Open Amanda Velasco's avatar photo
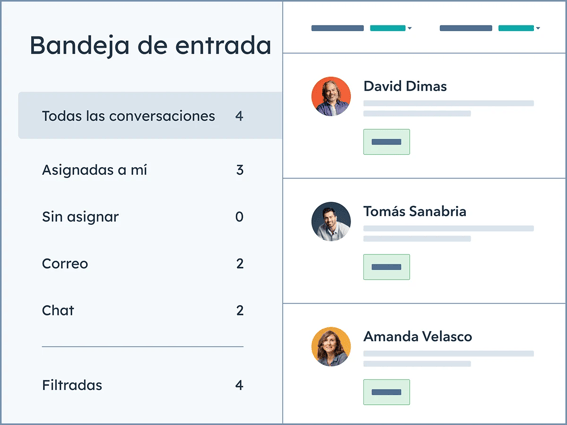The height and width of the screenshot is (425, 567). [331, 347]
